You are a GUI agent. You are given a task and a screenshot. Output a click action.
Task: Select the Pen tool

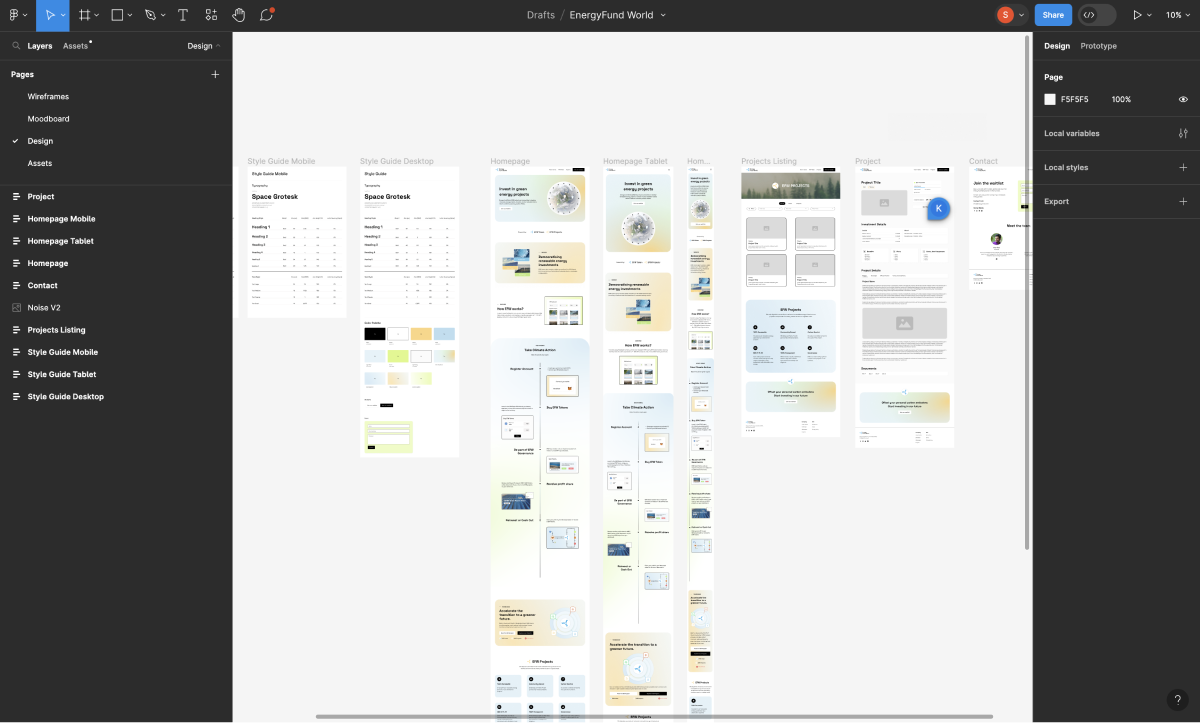point(150,15)
